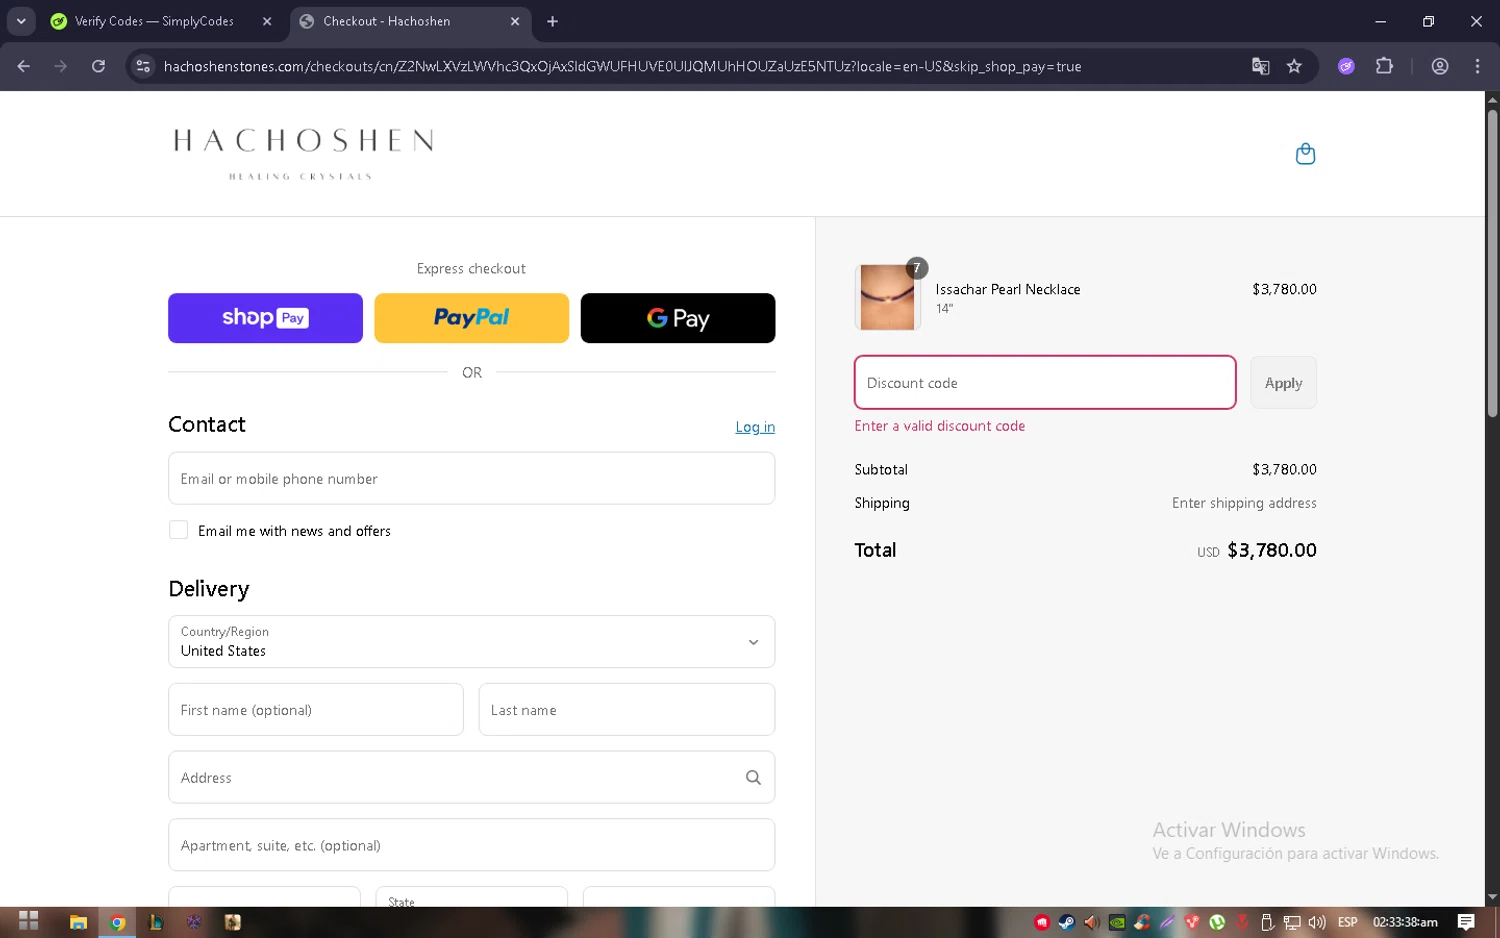Click the Chrome taskbar icon
This screenshot has width=1500, height=938.
(x=117, y=922)
